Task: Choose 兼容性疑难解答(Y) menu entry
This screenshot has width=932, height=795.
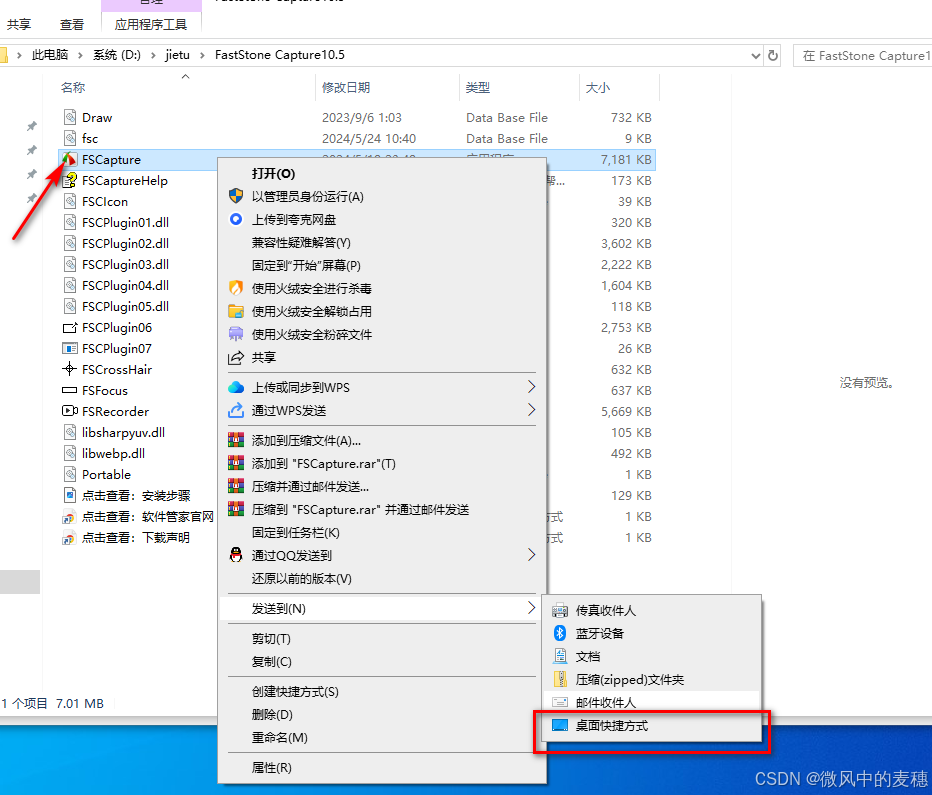Action: tap(382, 242)
